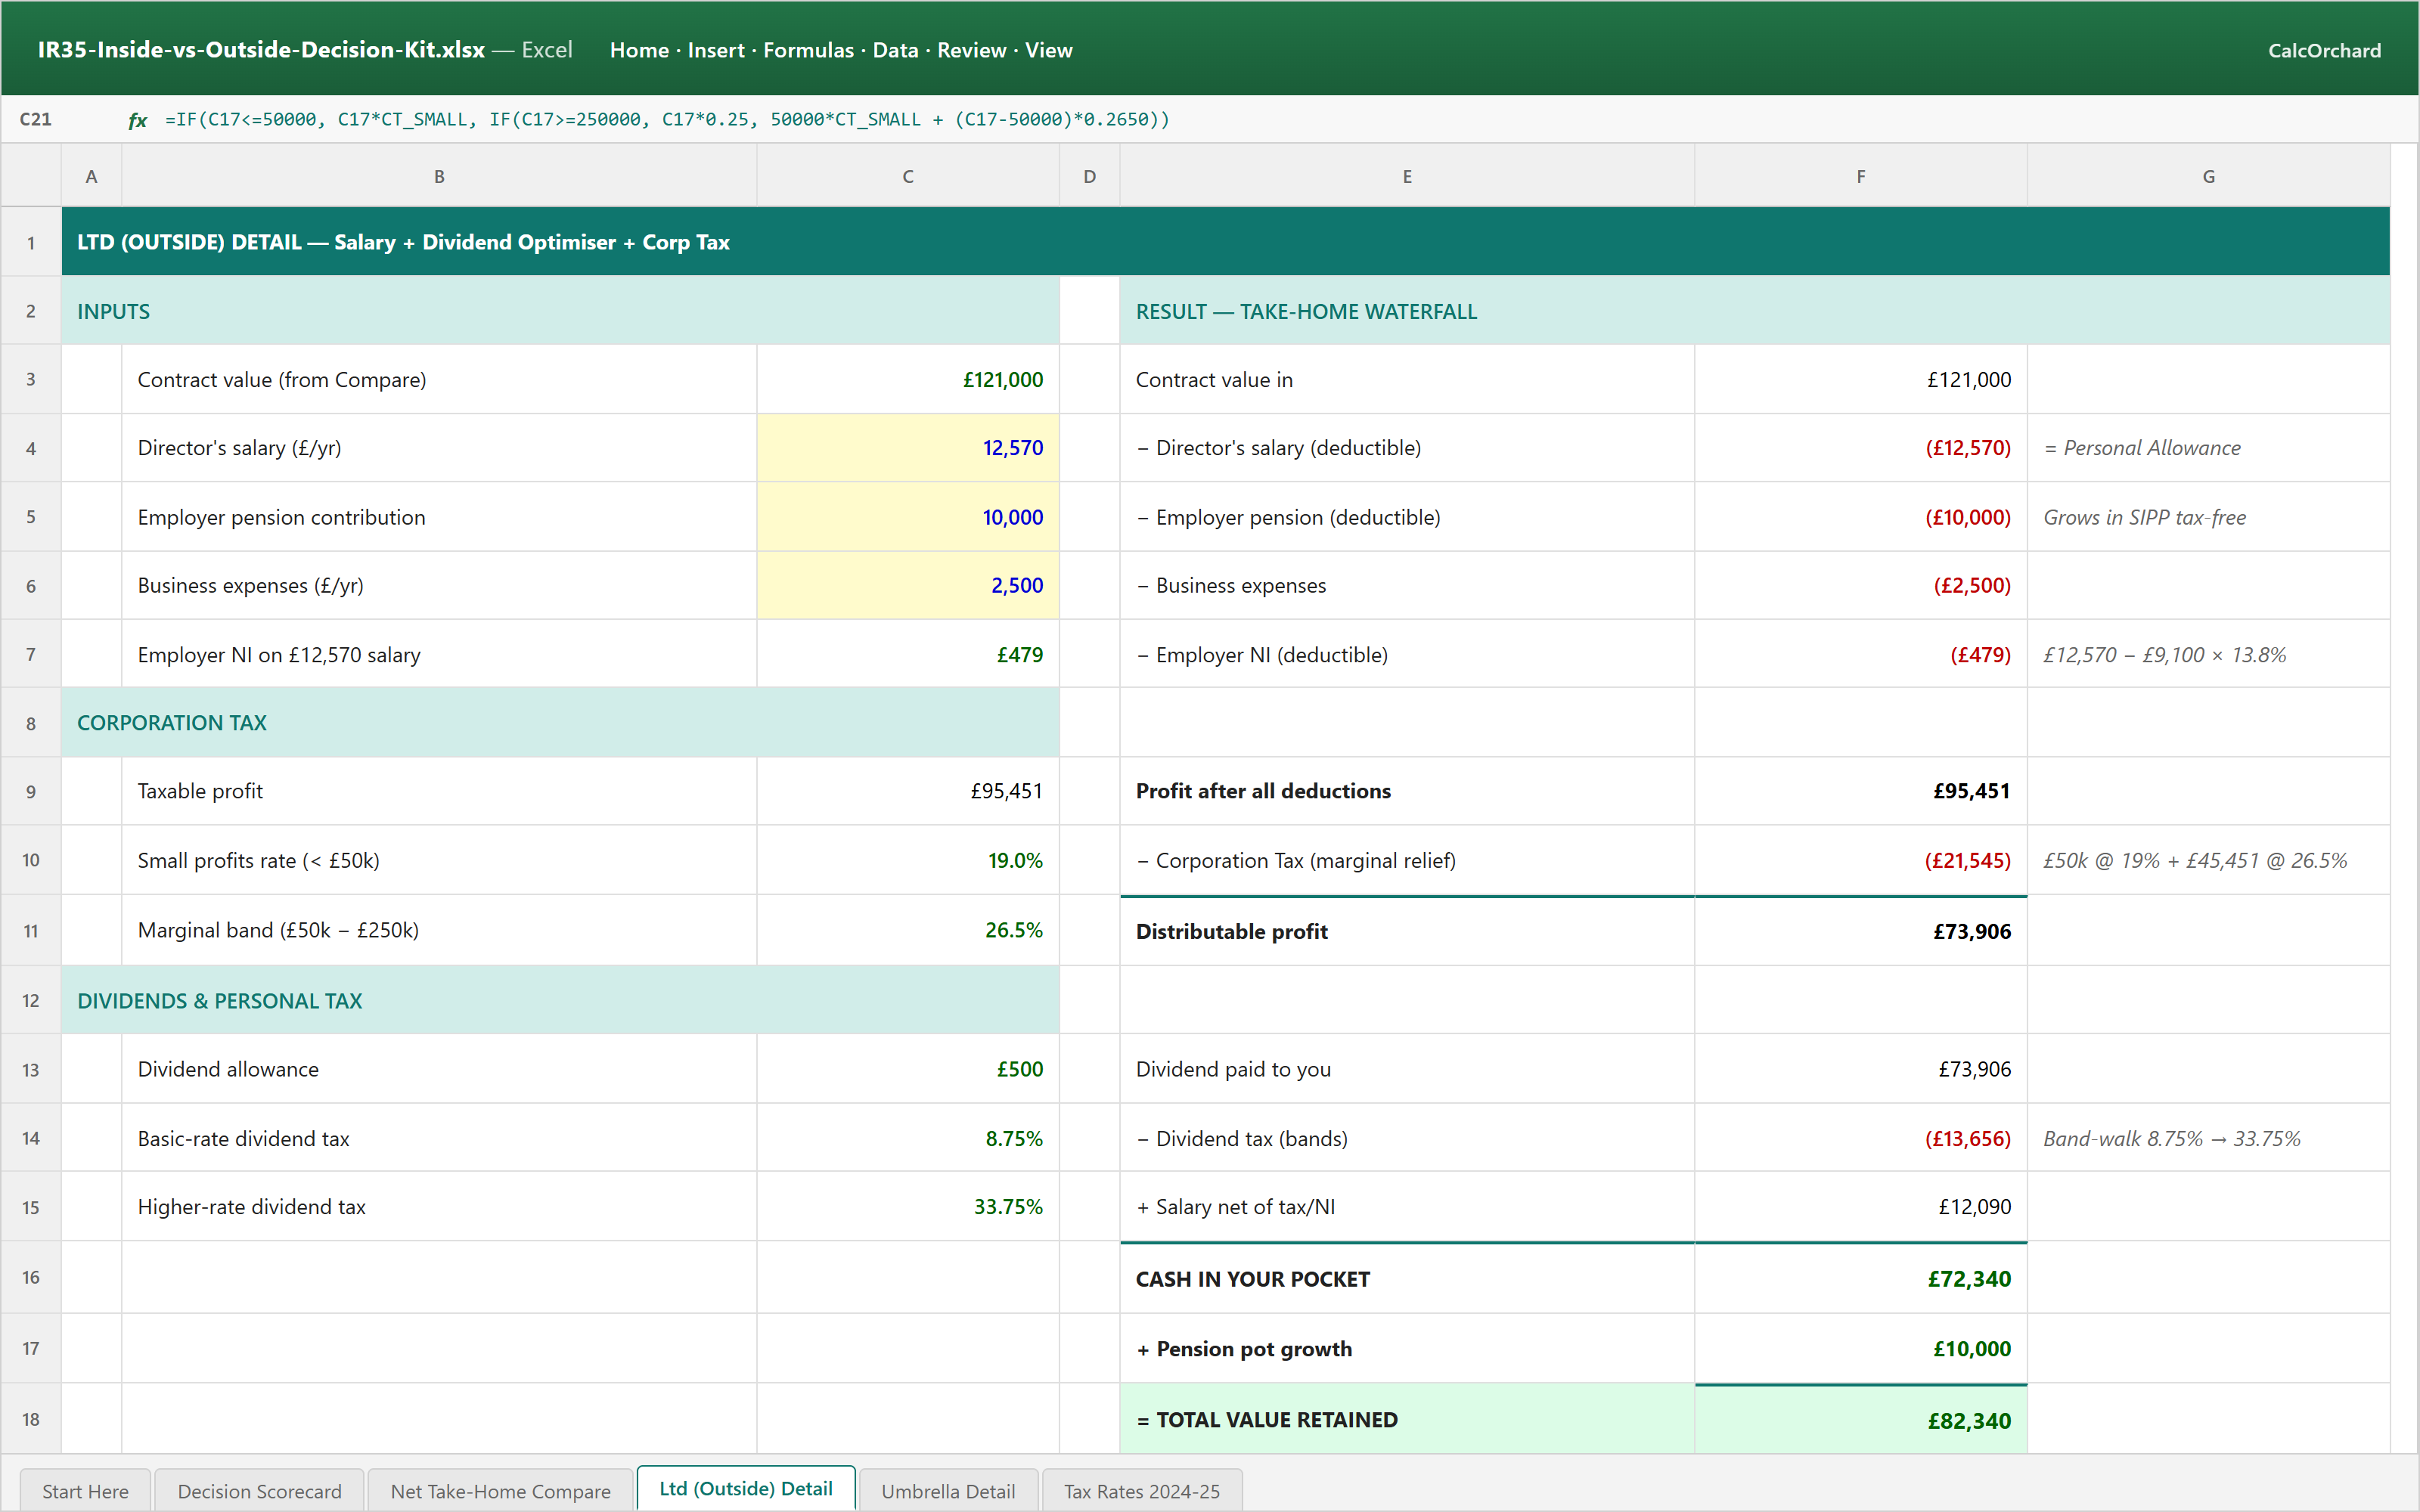Open the Review ribbon menu
Image resolution: width=2420 pixels, height=1512 pixels.
[971, 50]
